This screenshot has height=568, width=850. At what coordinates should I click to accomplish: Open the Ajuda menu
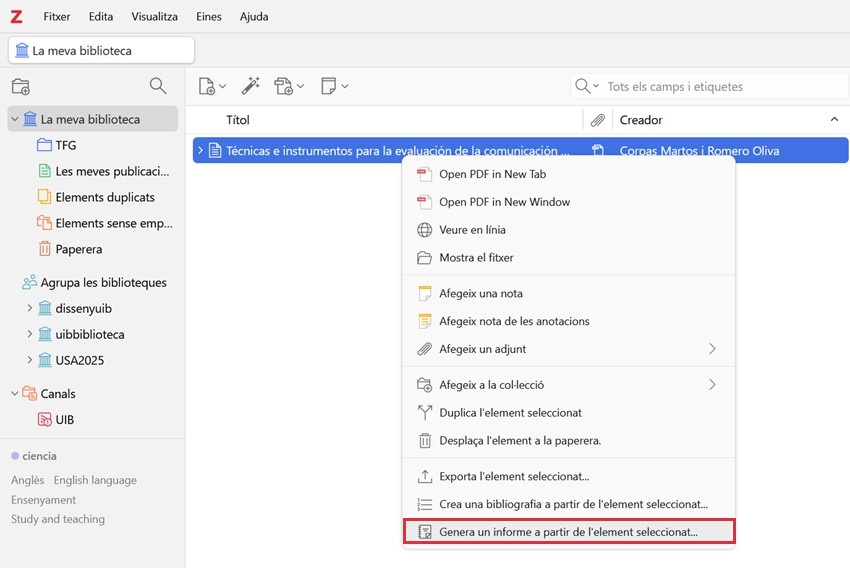254,17
